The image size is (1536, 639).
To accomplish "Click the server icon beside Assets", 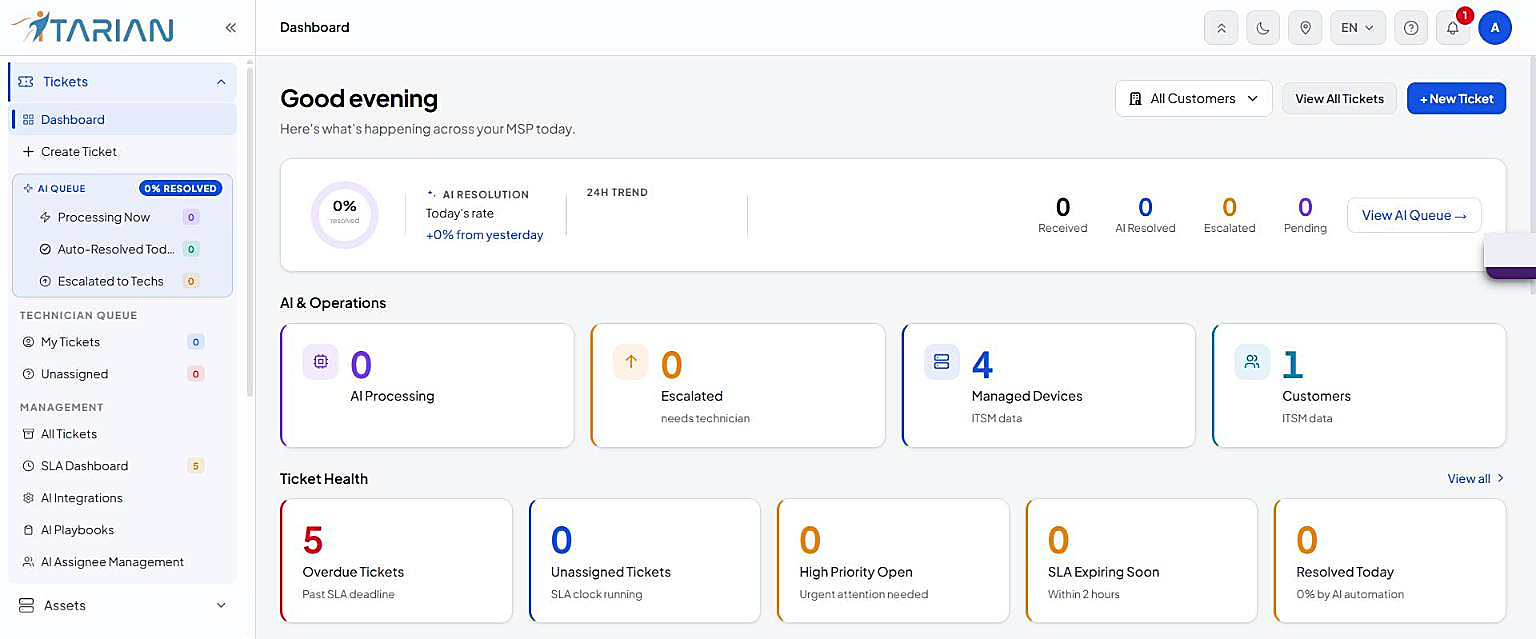I will 26,605.
